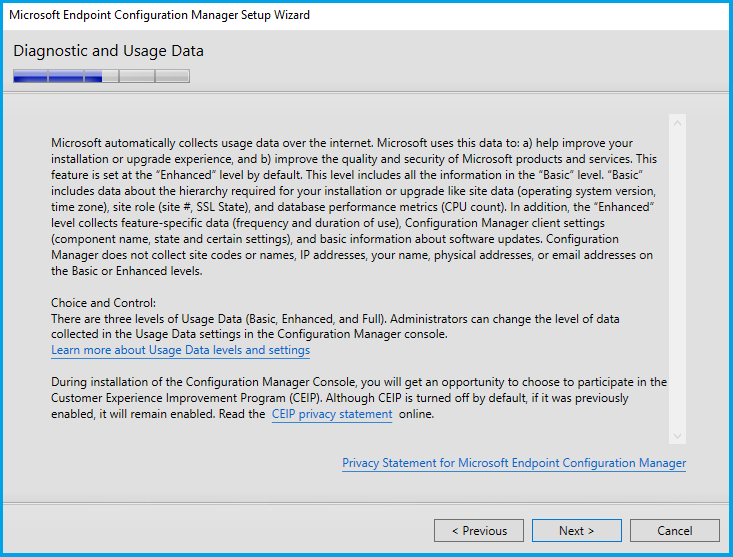The width and height of the screenshot is (733, 557).
Task: Open Learn more about Usage Data levels link
Action: tap(180, 351)
